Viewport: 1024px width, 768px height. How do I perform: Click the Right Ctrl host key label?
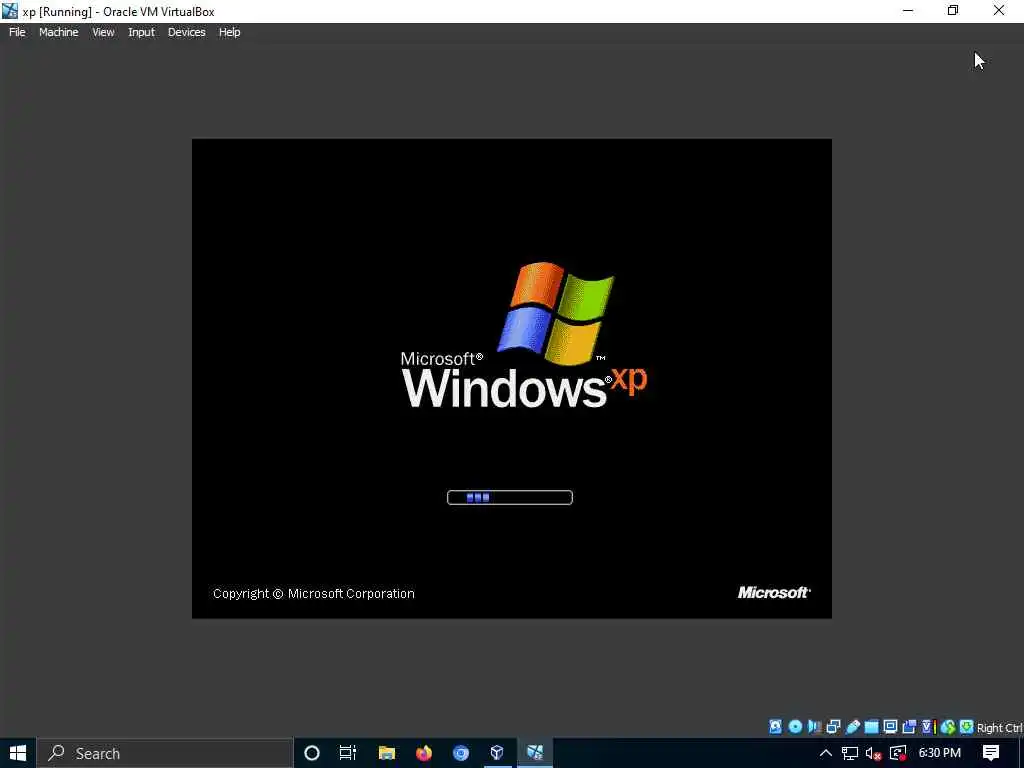click(999, 728)
